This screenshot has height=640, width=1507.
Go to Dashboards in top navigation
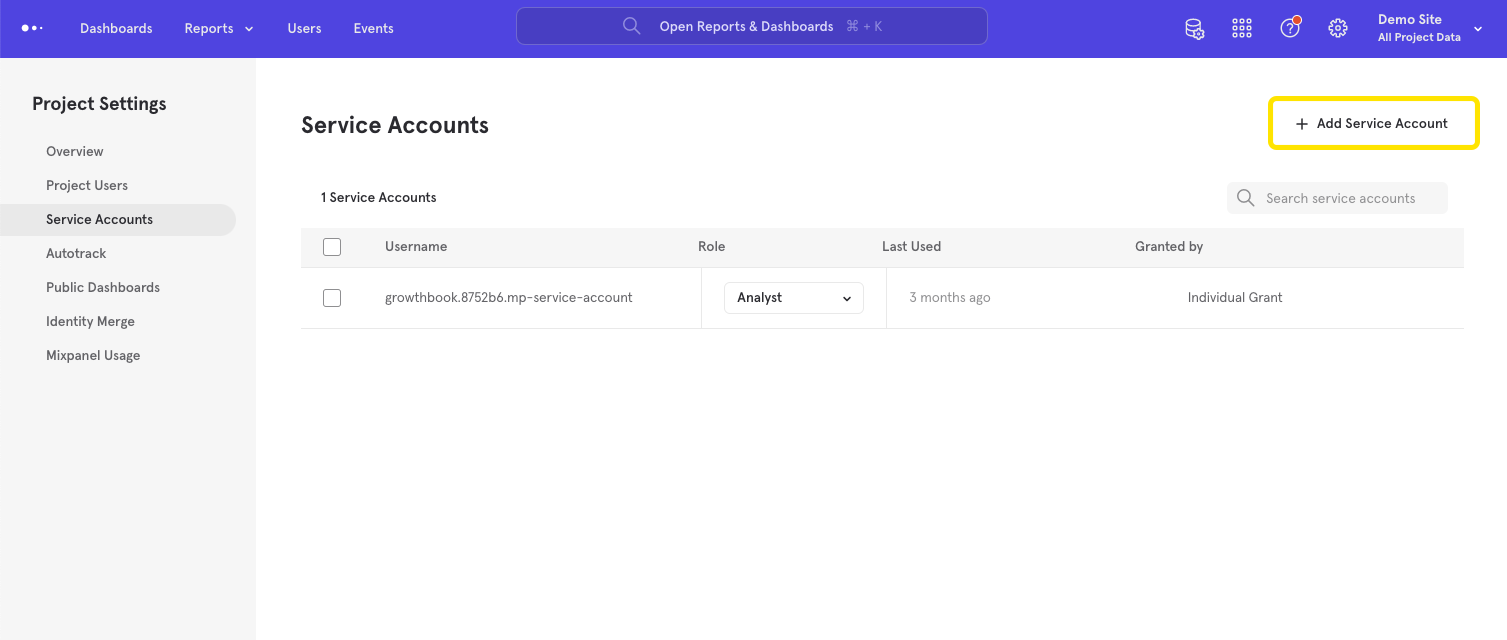tap(116, 28)
